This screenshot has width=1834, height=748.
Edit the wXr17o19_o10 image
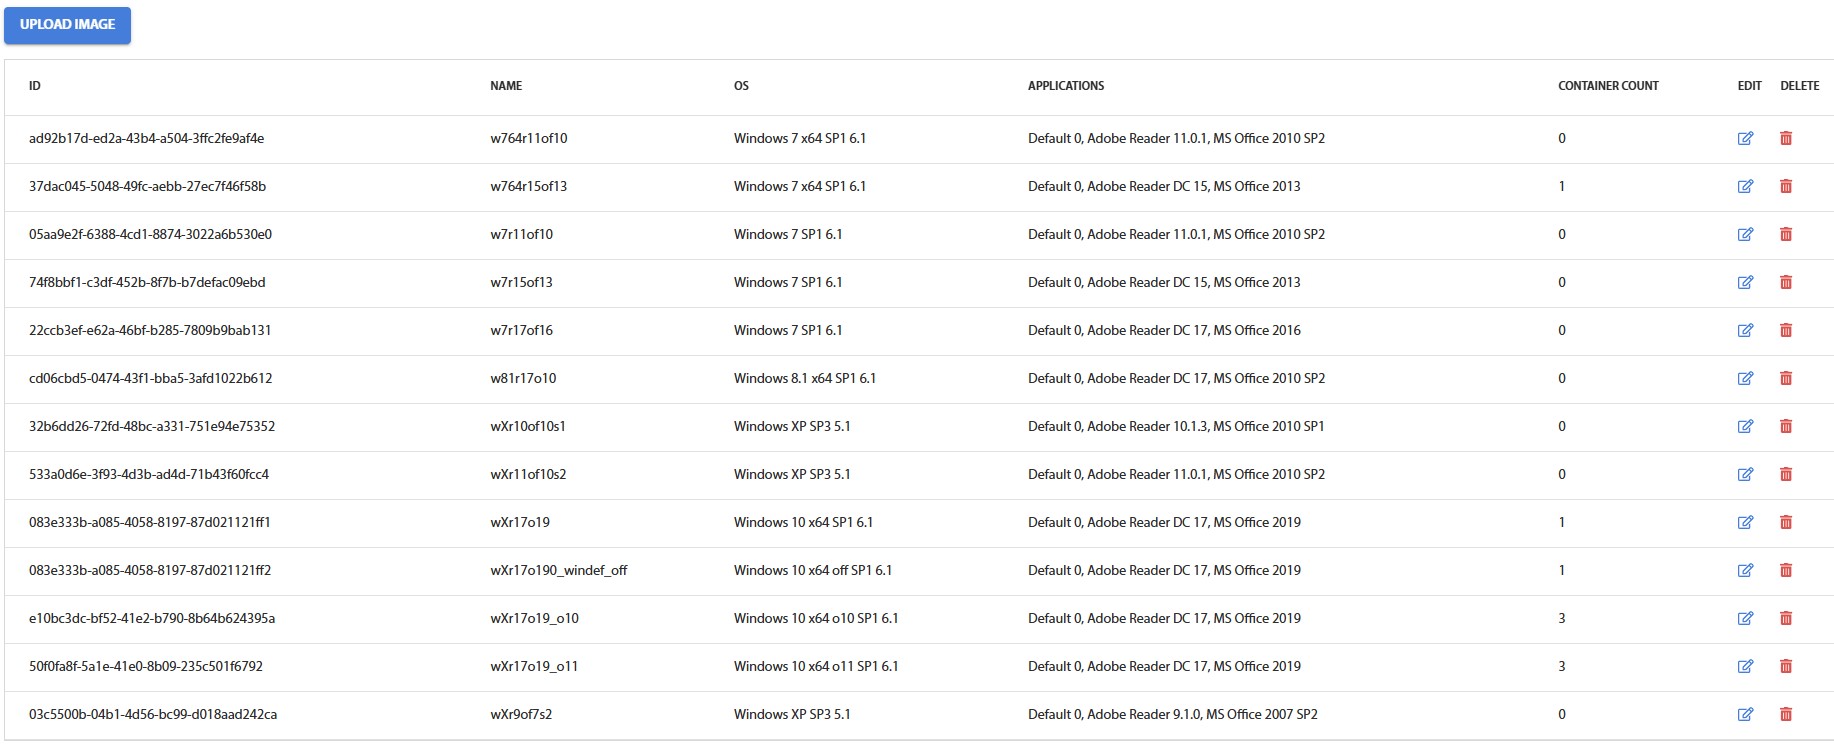[x=1745, y=619]
